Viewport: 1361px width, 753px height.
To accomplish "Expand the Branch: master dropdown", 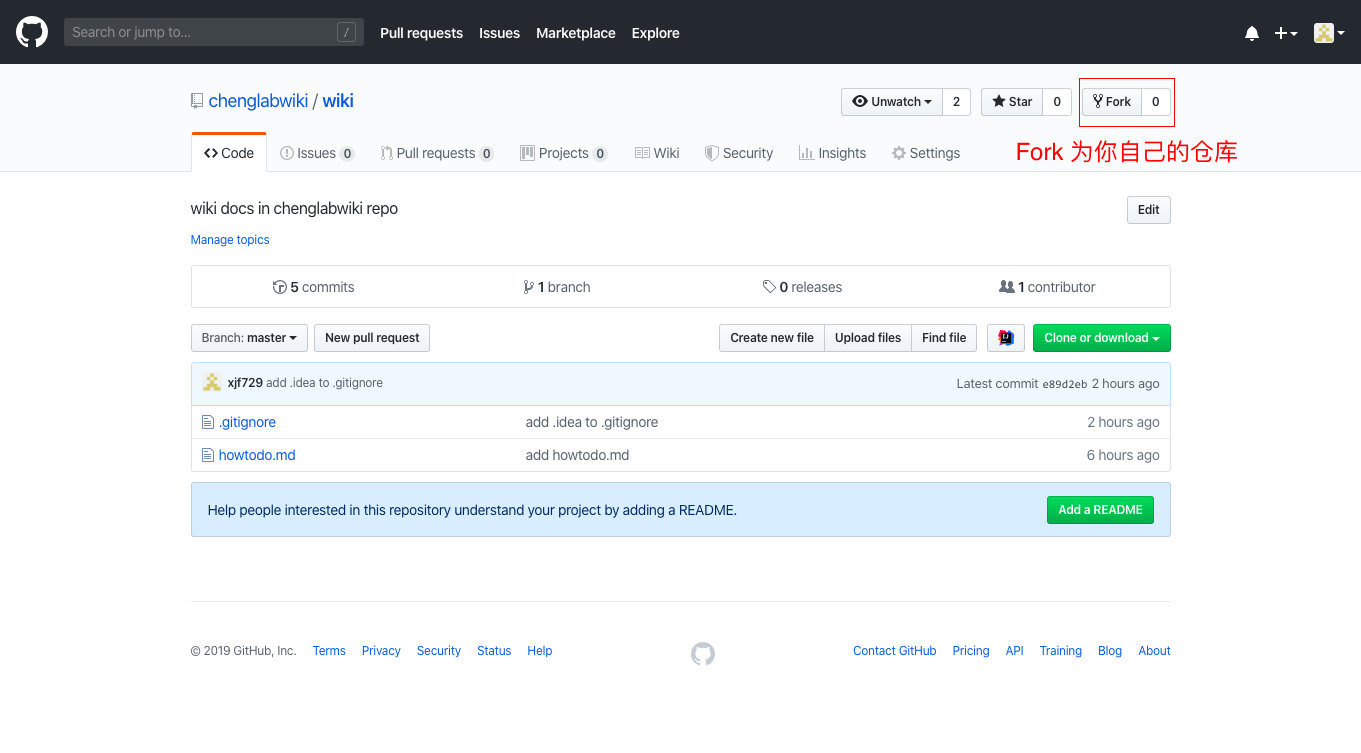I will tap(249, 338).
